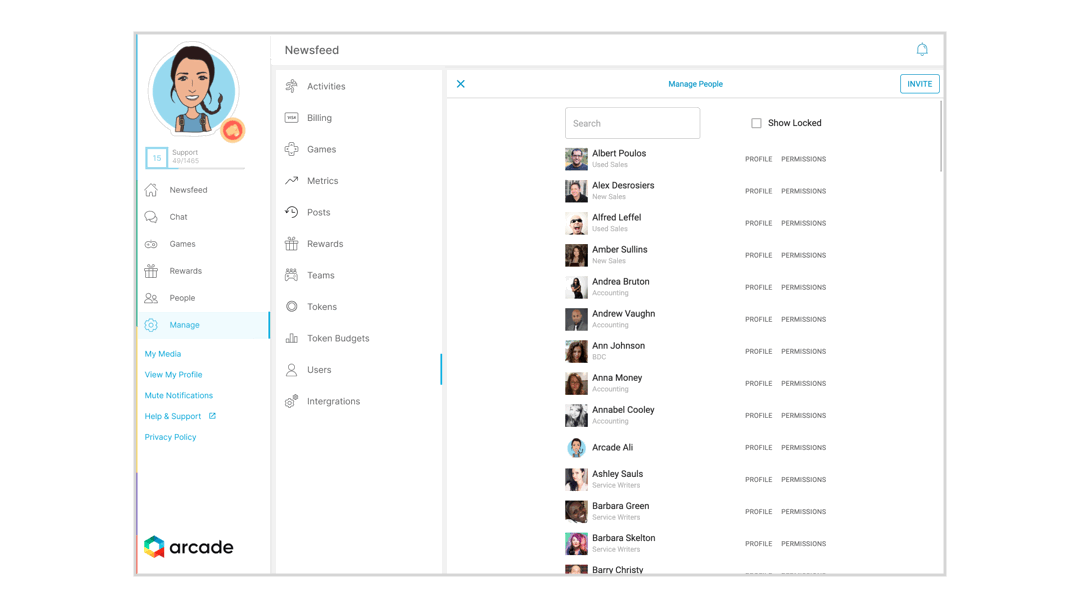Open PROFILE for Alex Desrosiers
Image resolution: width=1080 pixels, height=608 pixels.
pos(758,191)
